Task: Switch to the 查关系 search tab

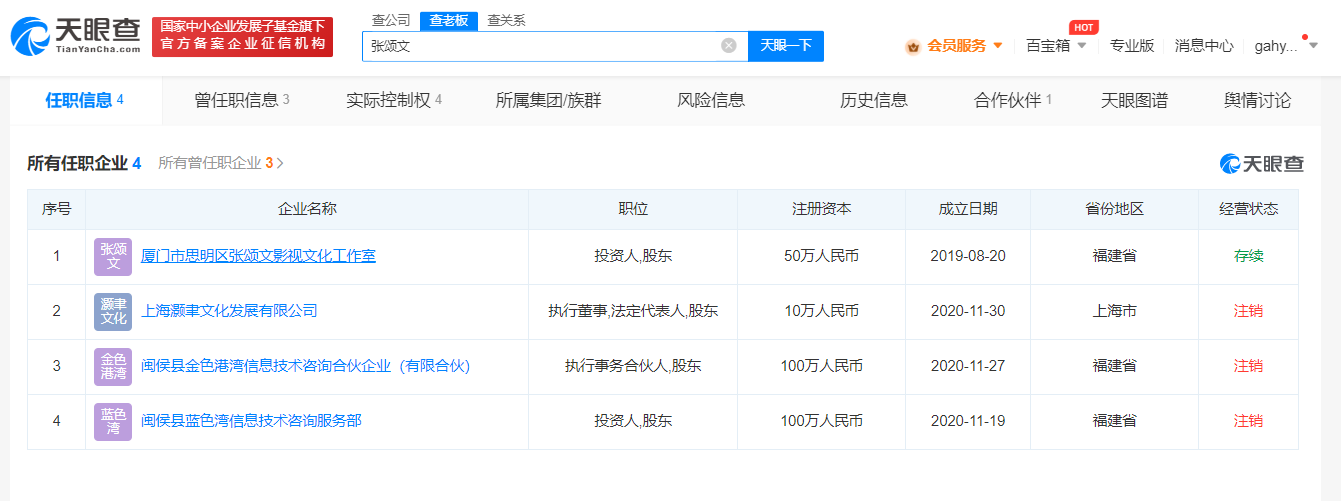Action: (506, 20)
